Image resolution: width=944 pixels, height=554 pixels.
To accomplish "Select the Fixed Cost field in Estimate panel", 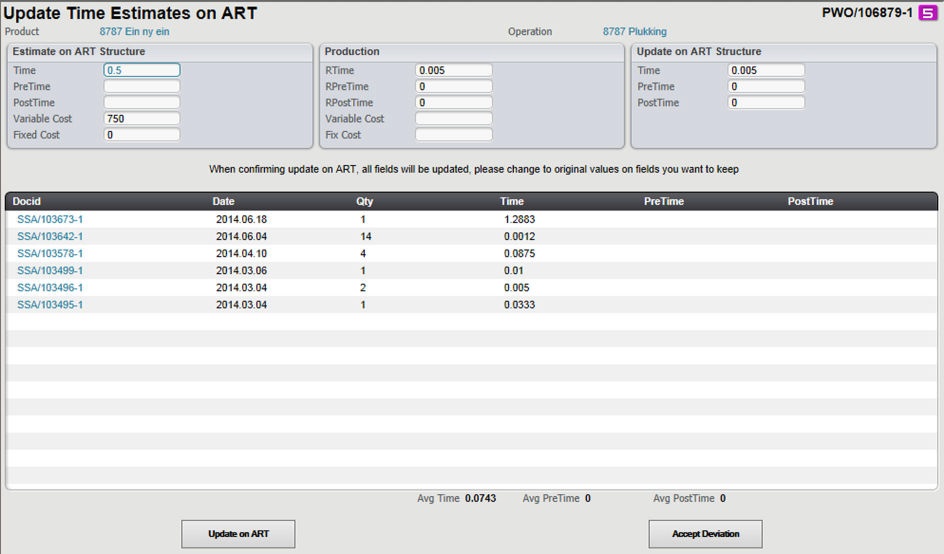I will pyautogui.click(x=142, y=134).
